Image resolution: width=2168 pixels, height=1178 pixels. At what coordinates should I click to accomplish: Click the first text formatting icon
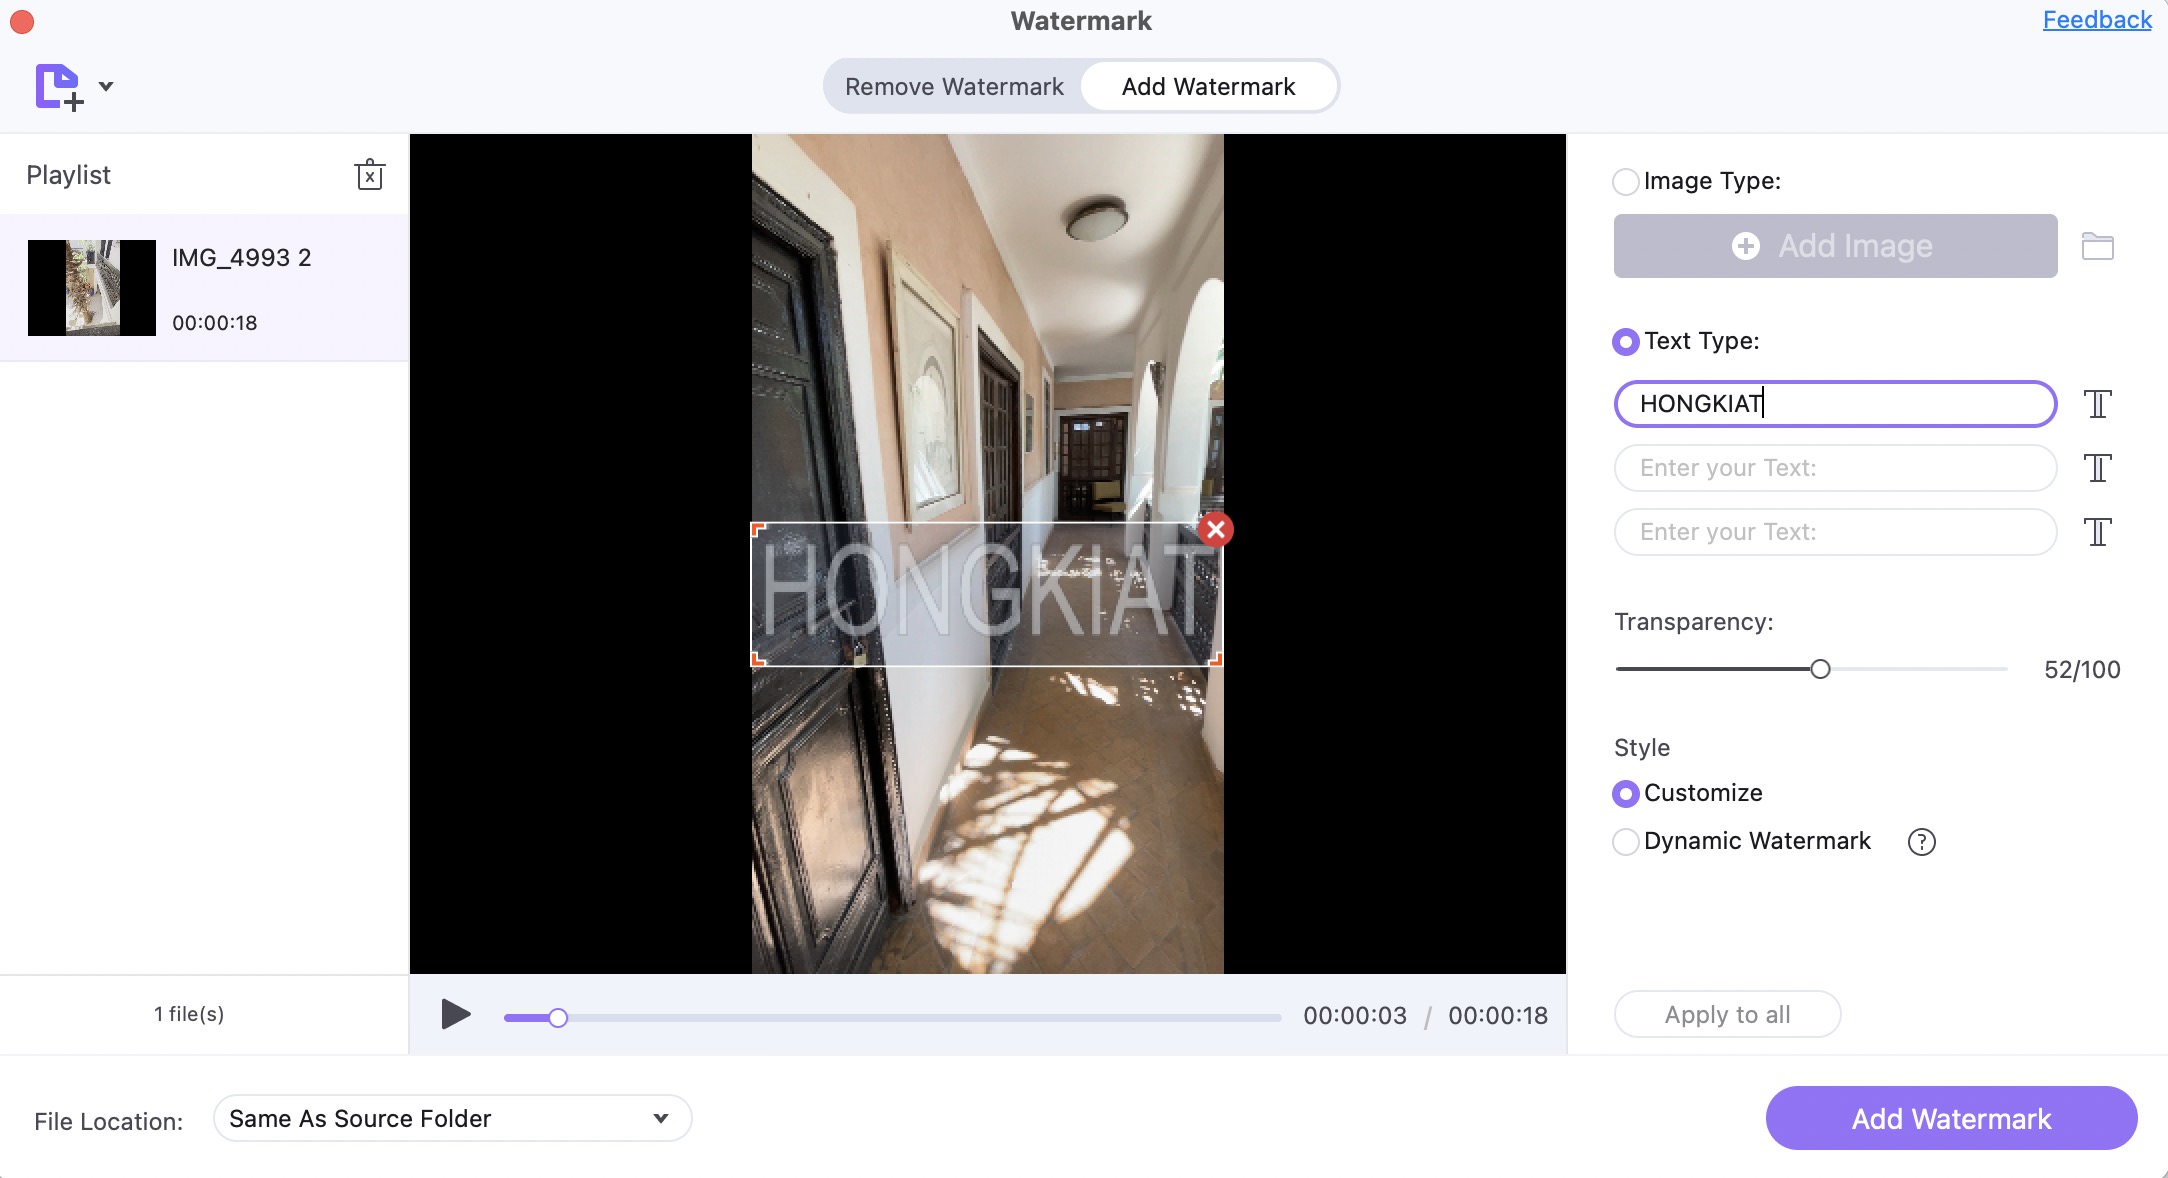coord(2098,403)
